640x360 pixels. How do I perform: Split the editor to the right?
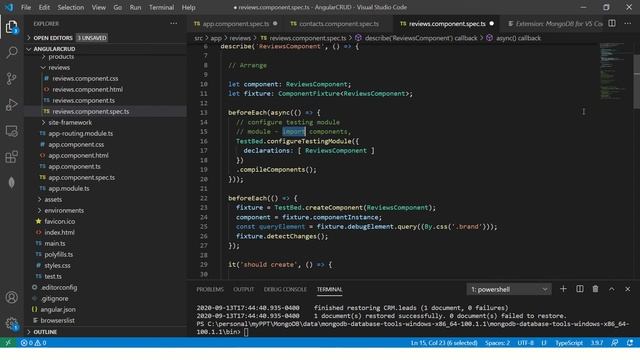click(x=612, y=24)
